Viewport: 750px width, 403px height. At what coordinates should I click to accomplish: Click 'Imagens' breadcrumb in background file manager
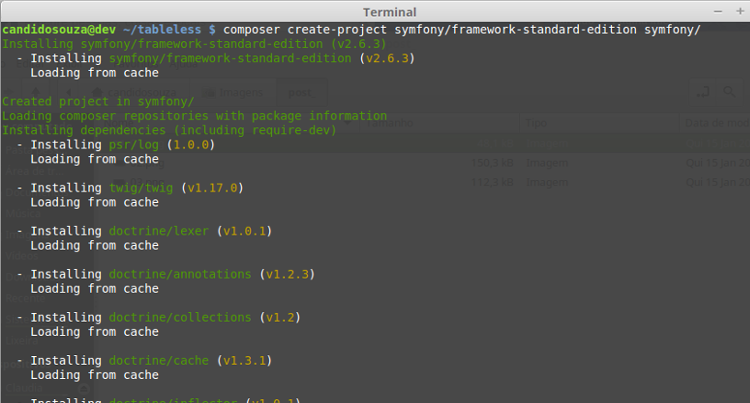pos(234,92)
